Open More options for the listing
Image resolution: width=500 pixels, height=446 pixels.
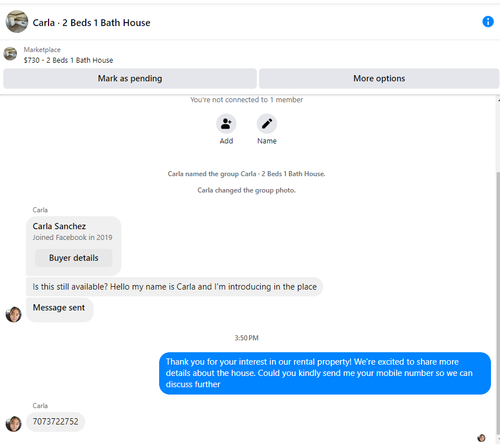[379, 79]
